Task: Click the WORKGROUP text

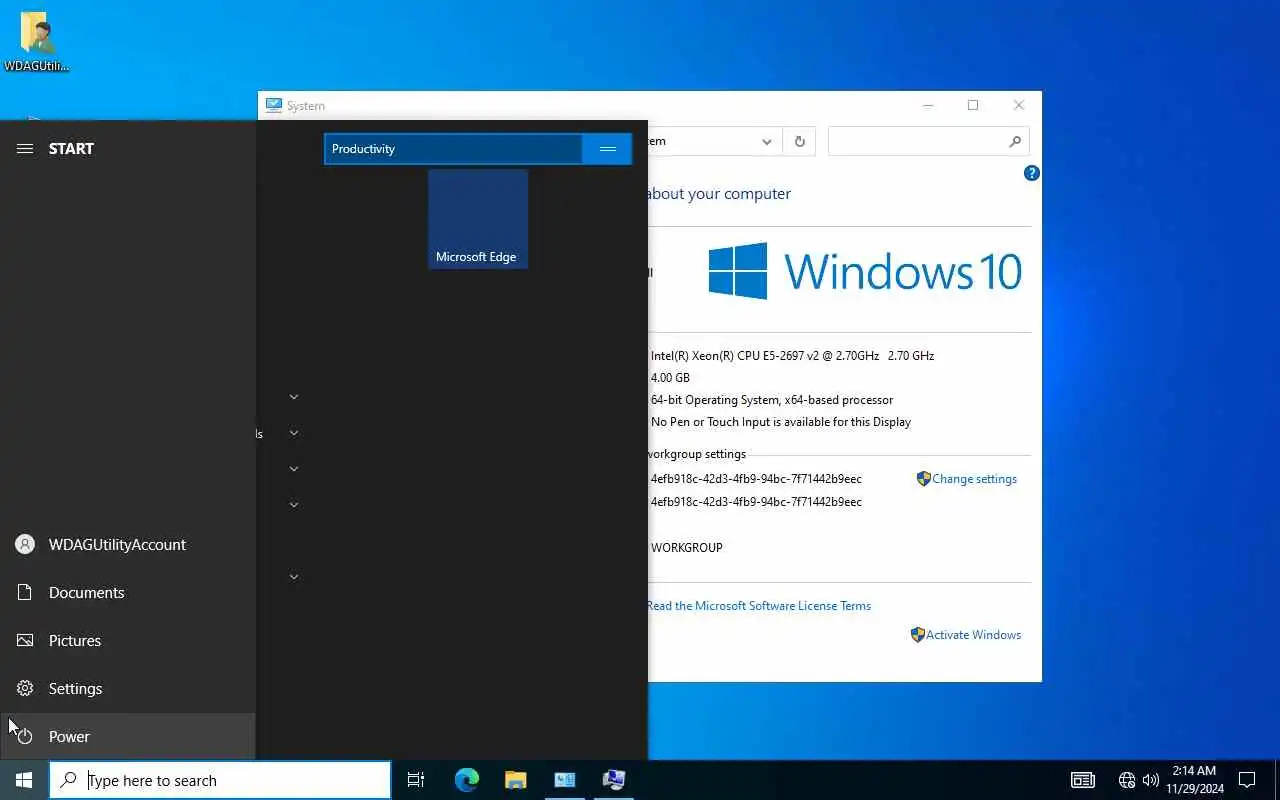Action: tap(687, 548)
